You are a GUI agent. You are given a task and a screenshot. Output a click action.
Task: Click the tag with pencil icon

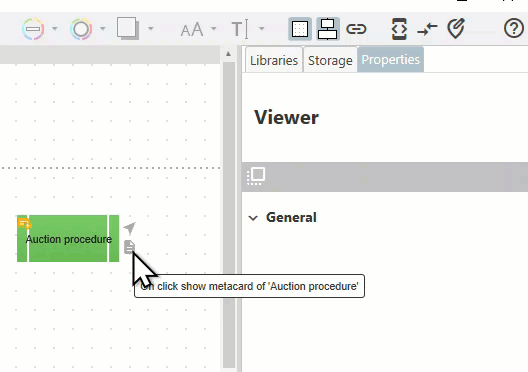[x=456, y=28]
